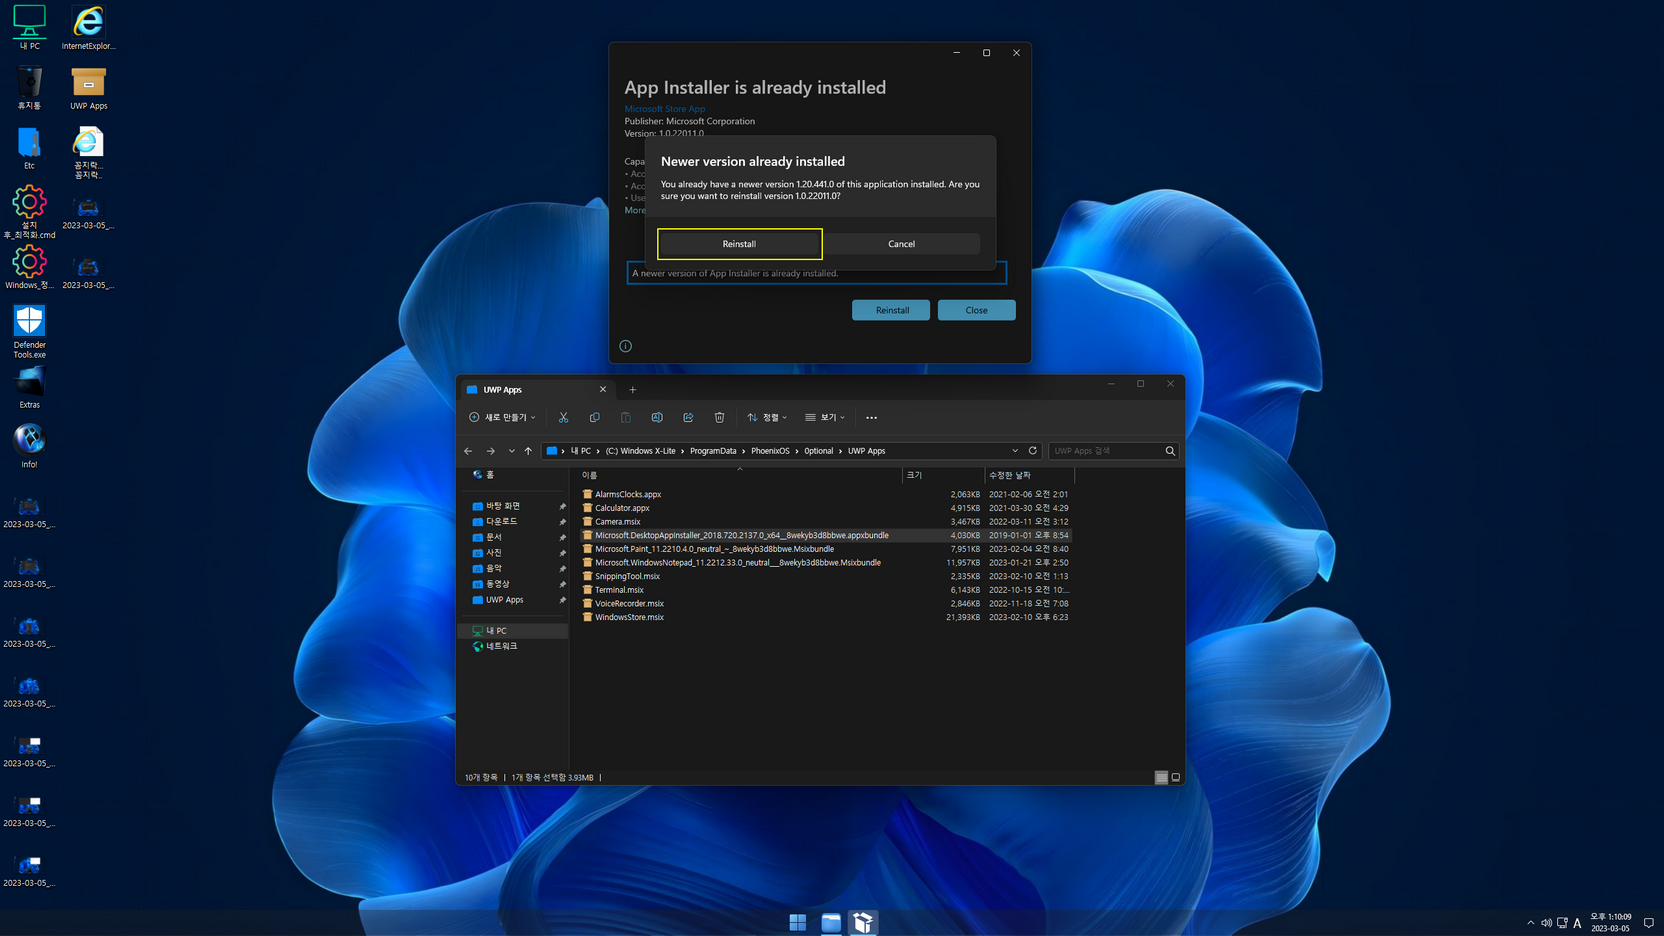This screenshot has width=1664, height=936.
Task: Click the Close button in App Installer
Action: pyautogui.click(x=976, y=310)
